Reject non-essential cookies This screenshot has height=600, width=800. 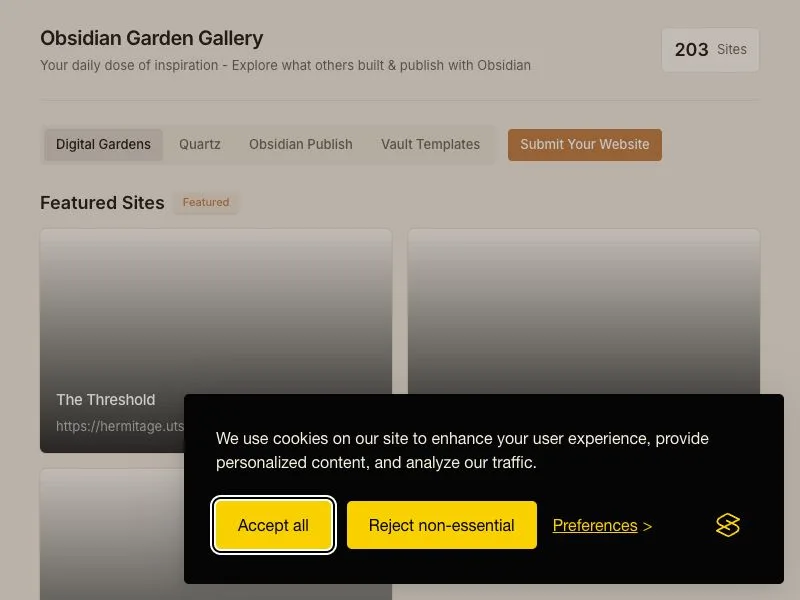click(x=441, y=525)
